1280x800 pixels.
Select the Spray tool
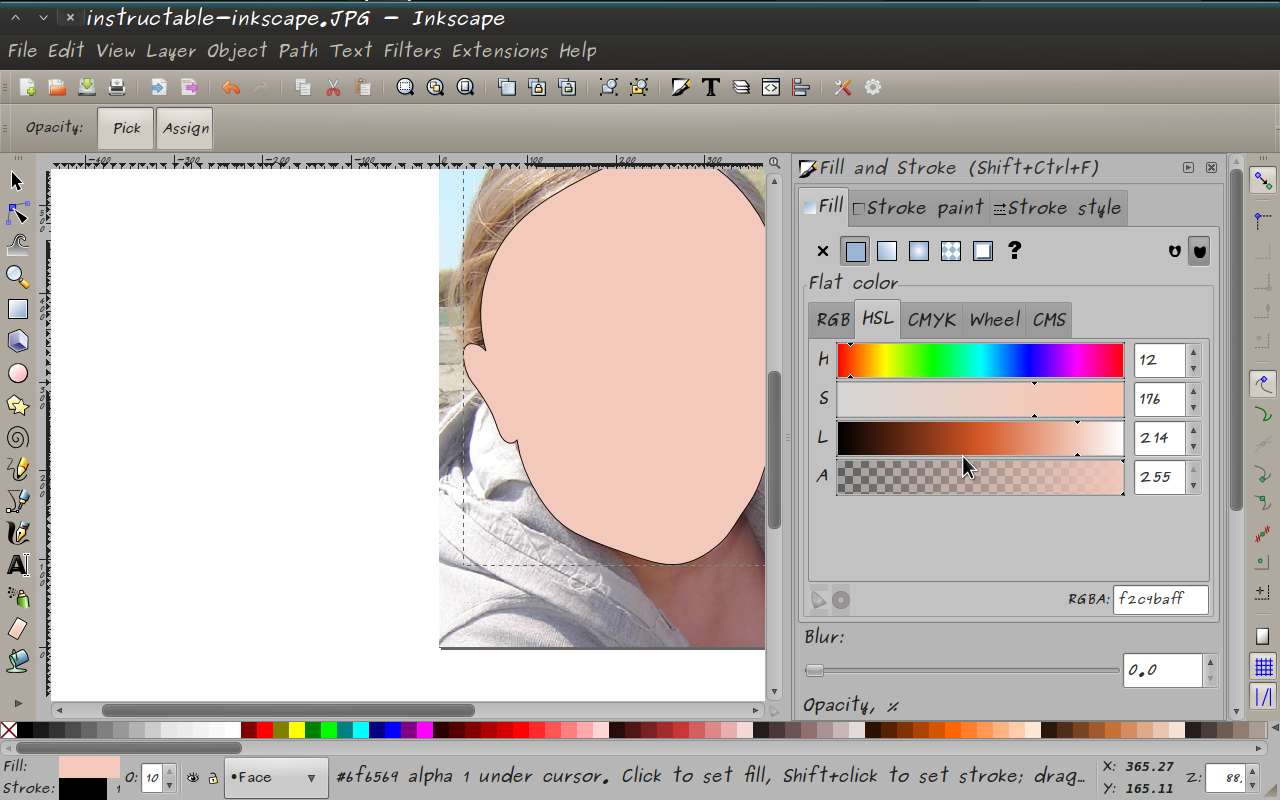[17, 597]
